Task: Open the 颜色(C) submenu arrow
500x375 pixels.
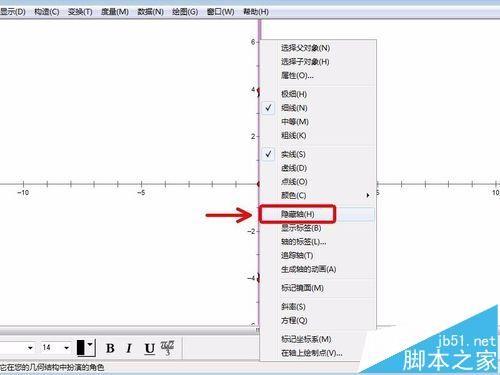Action: tap(368, 195)
